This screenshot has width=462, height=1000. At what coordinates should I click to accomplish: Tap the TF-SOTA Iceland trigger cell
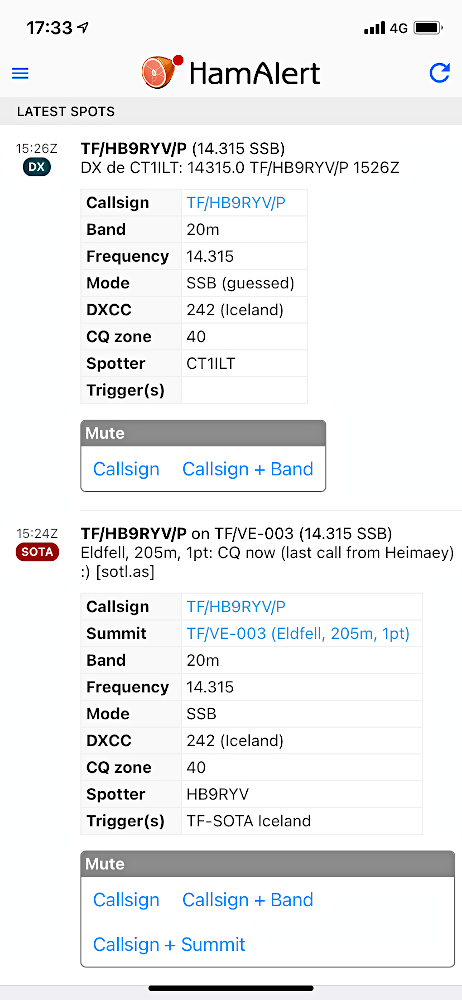tap(302, 821)
